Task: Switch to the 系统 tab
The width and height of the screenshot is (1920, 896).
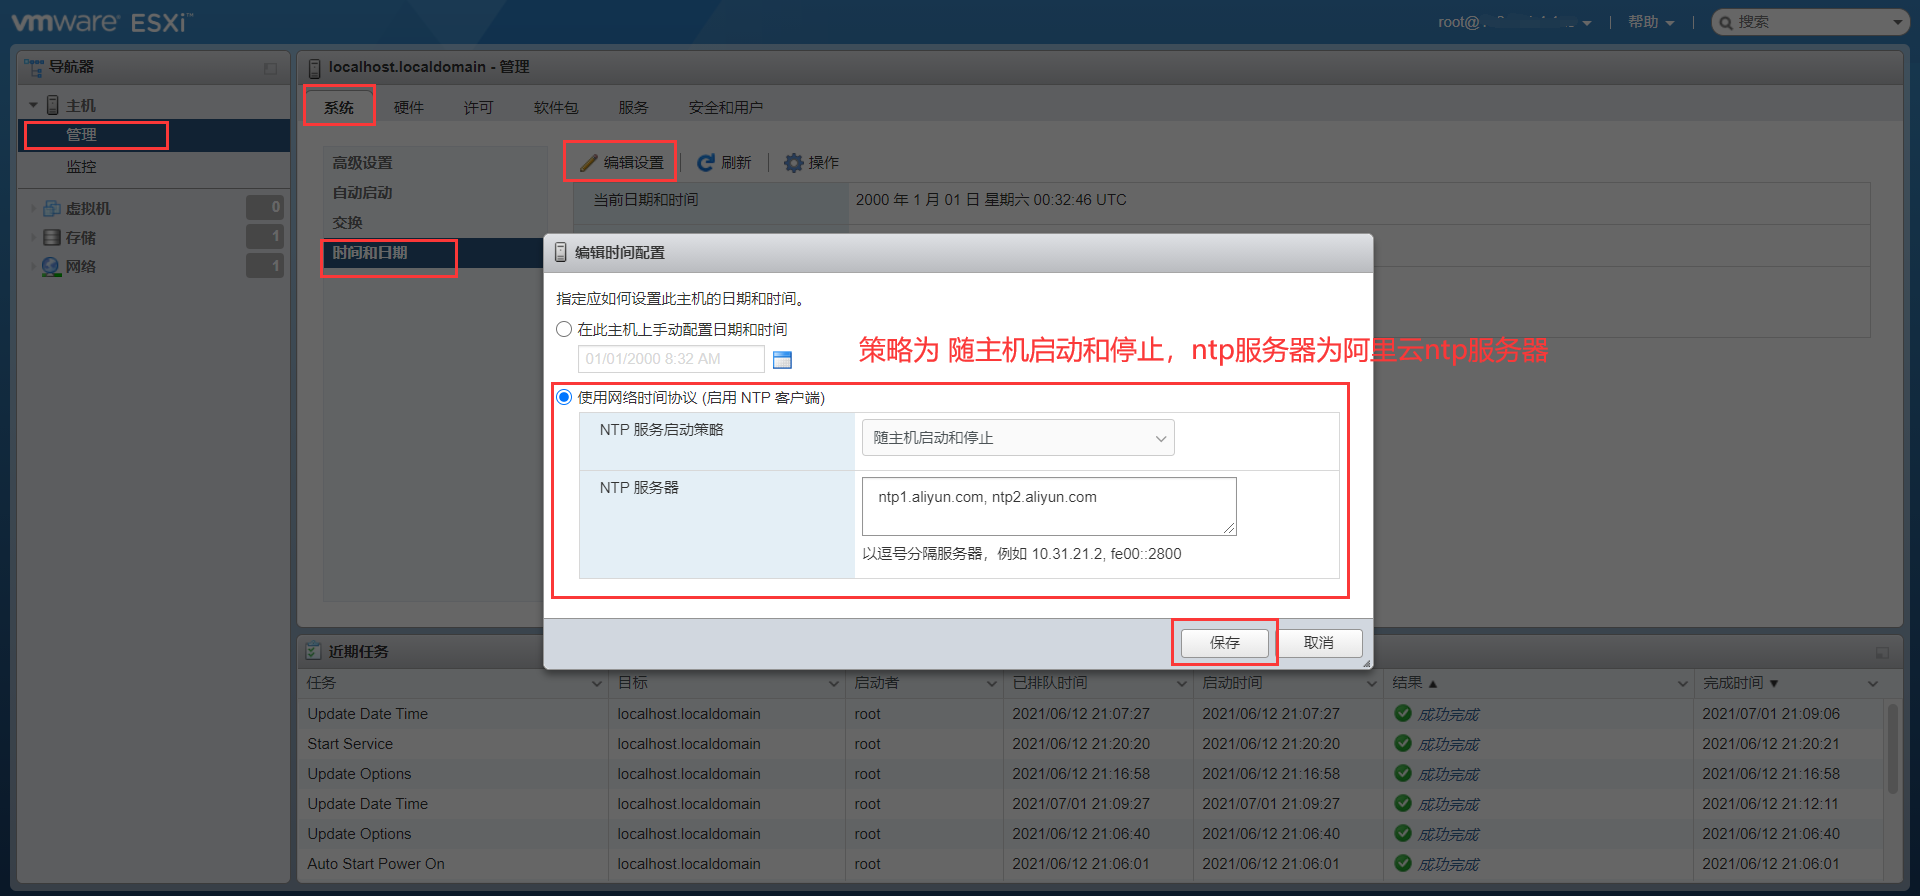Action: [x=339, y=107]
